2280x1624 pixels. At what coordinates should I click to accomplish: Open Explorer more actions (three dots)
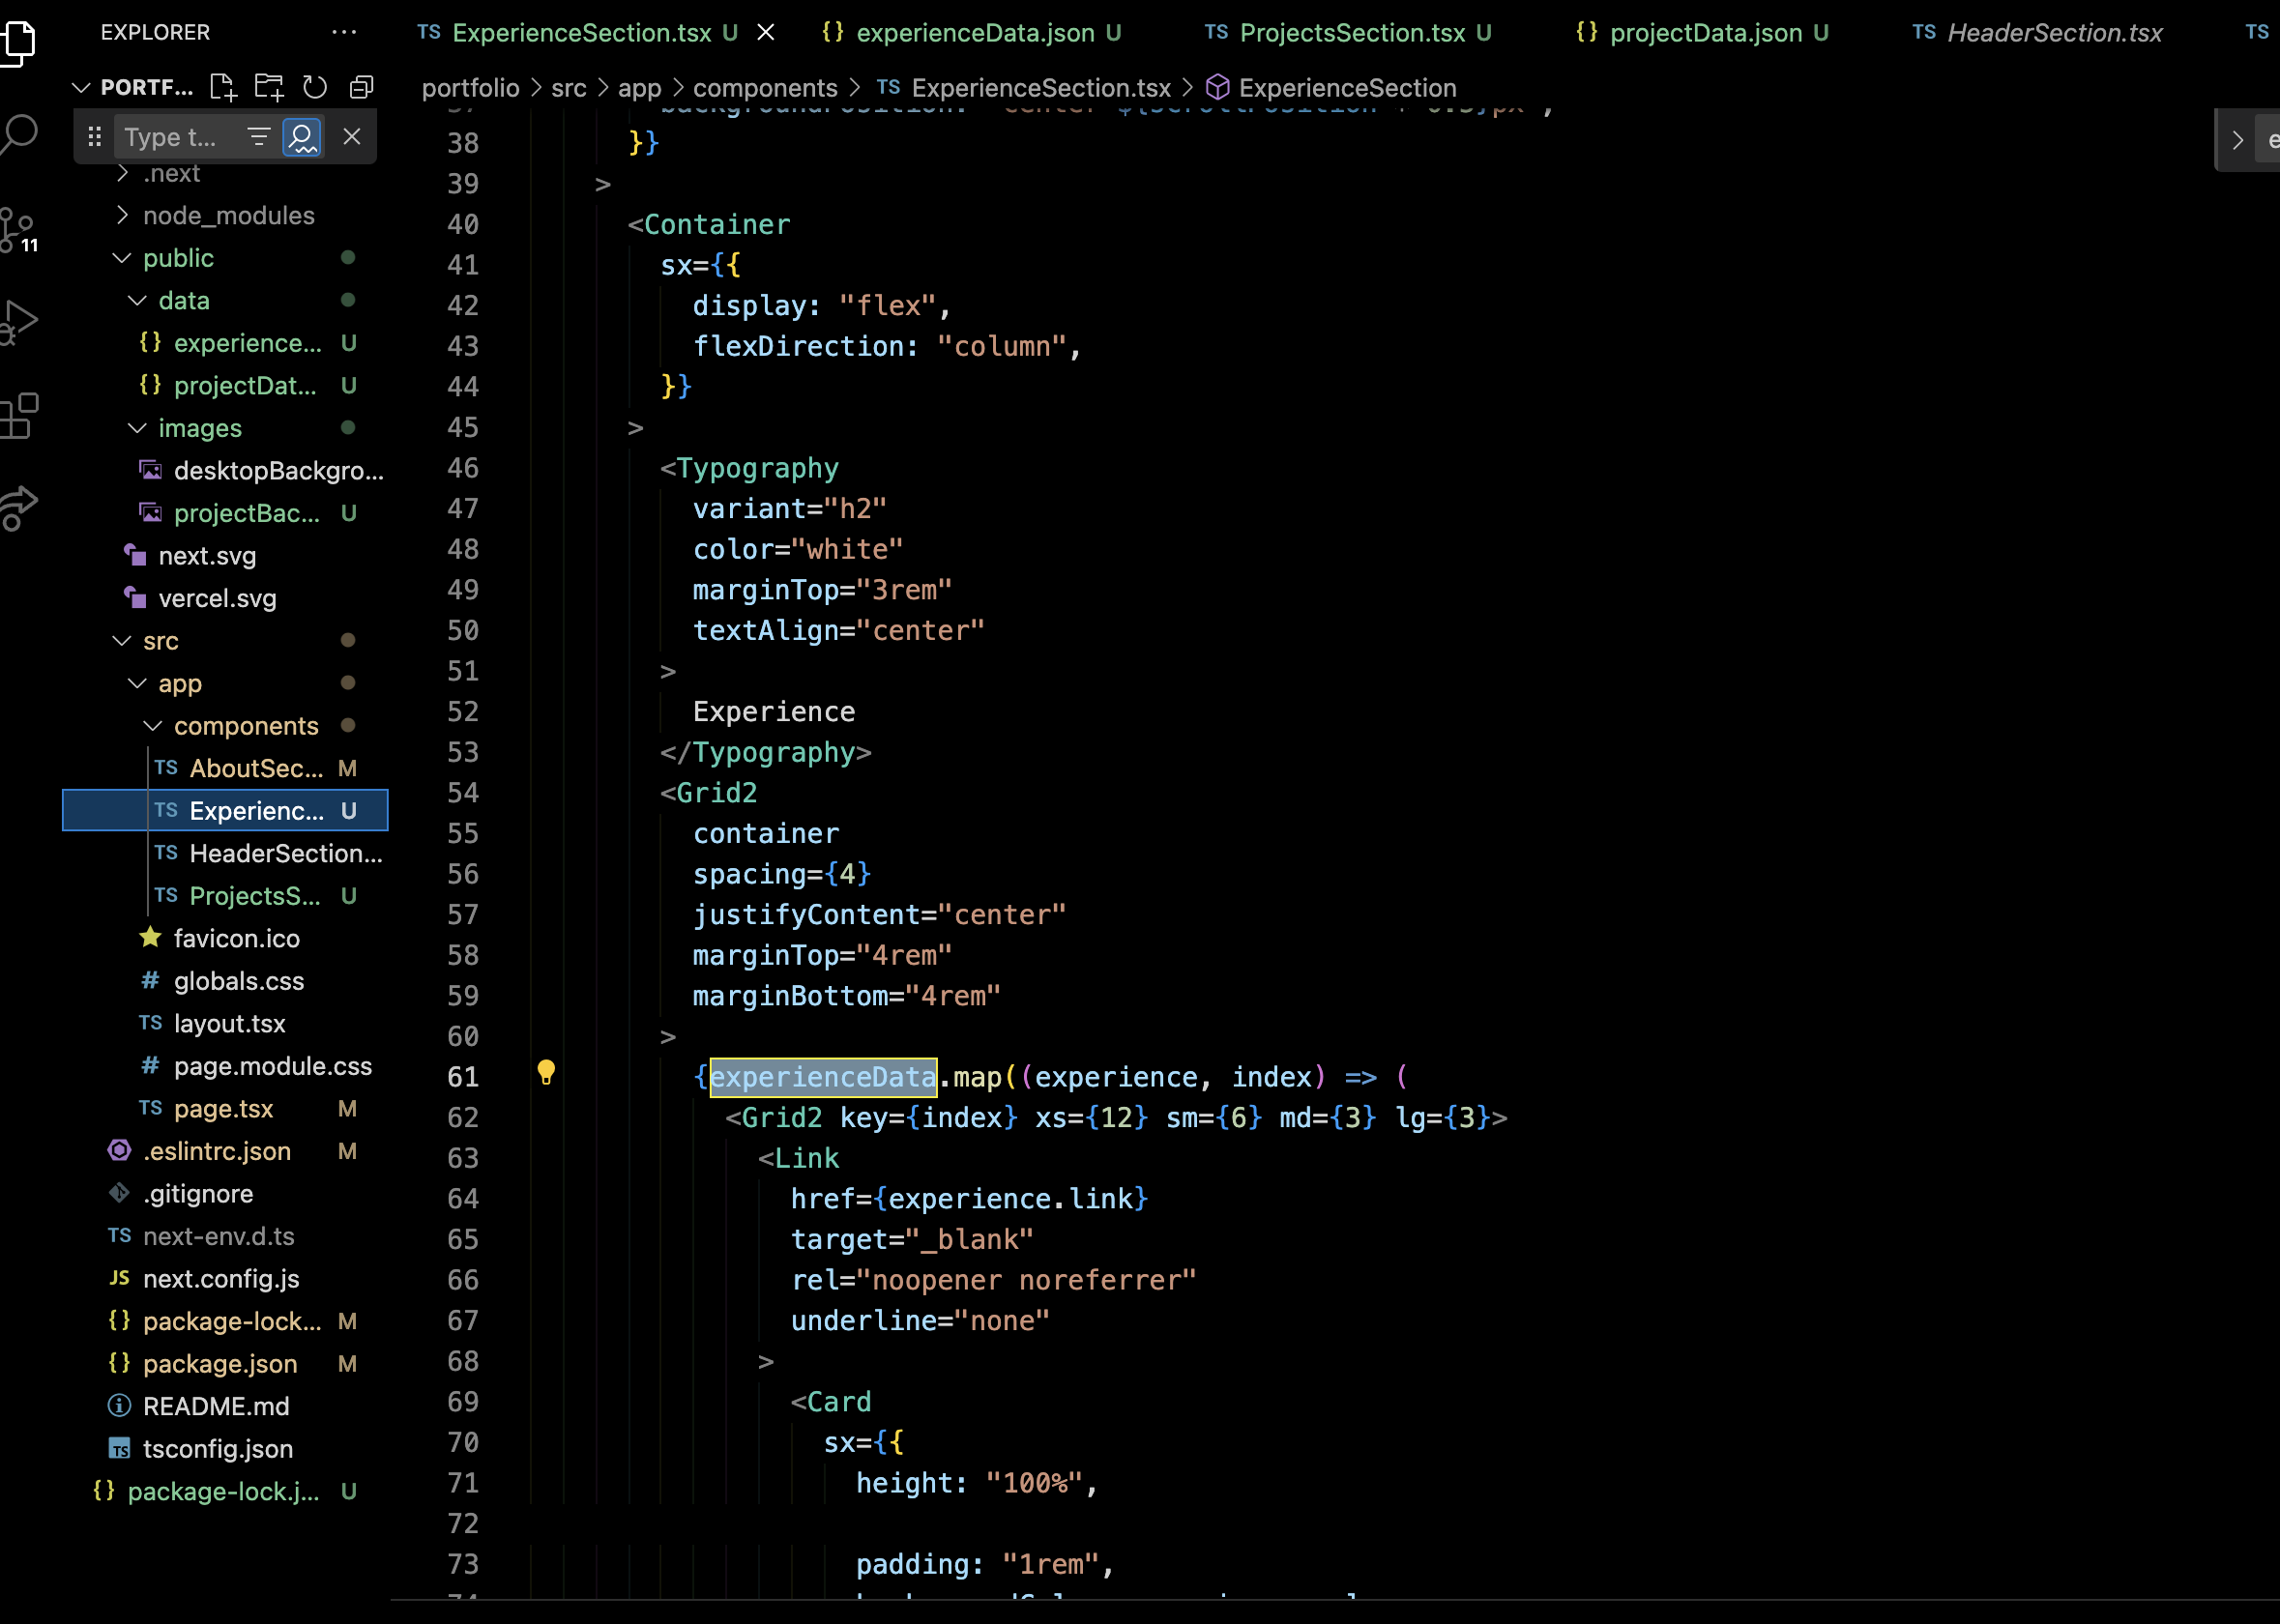[344, 32]
